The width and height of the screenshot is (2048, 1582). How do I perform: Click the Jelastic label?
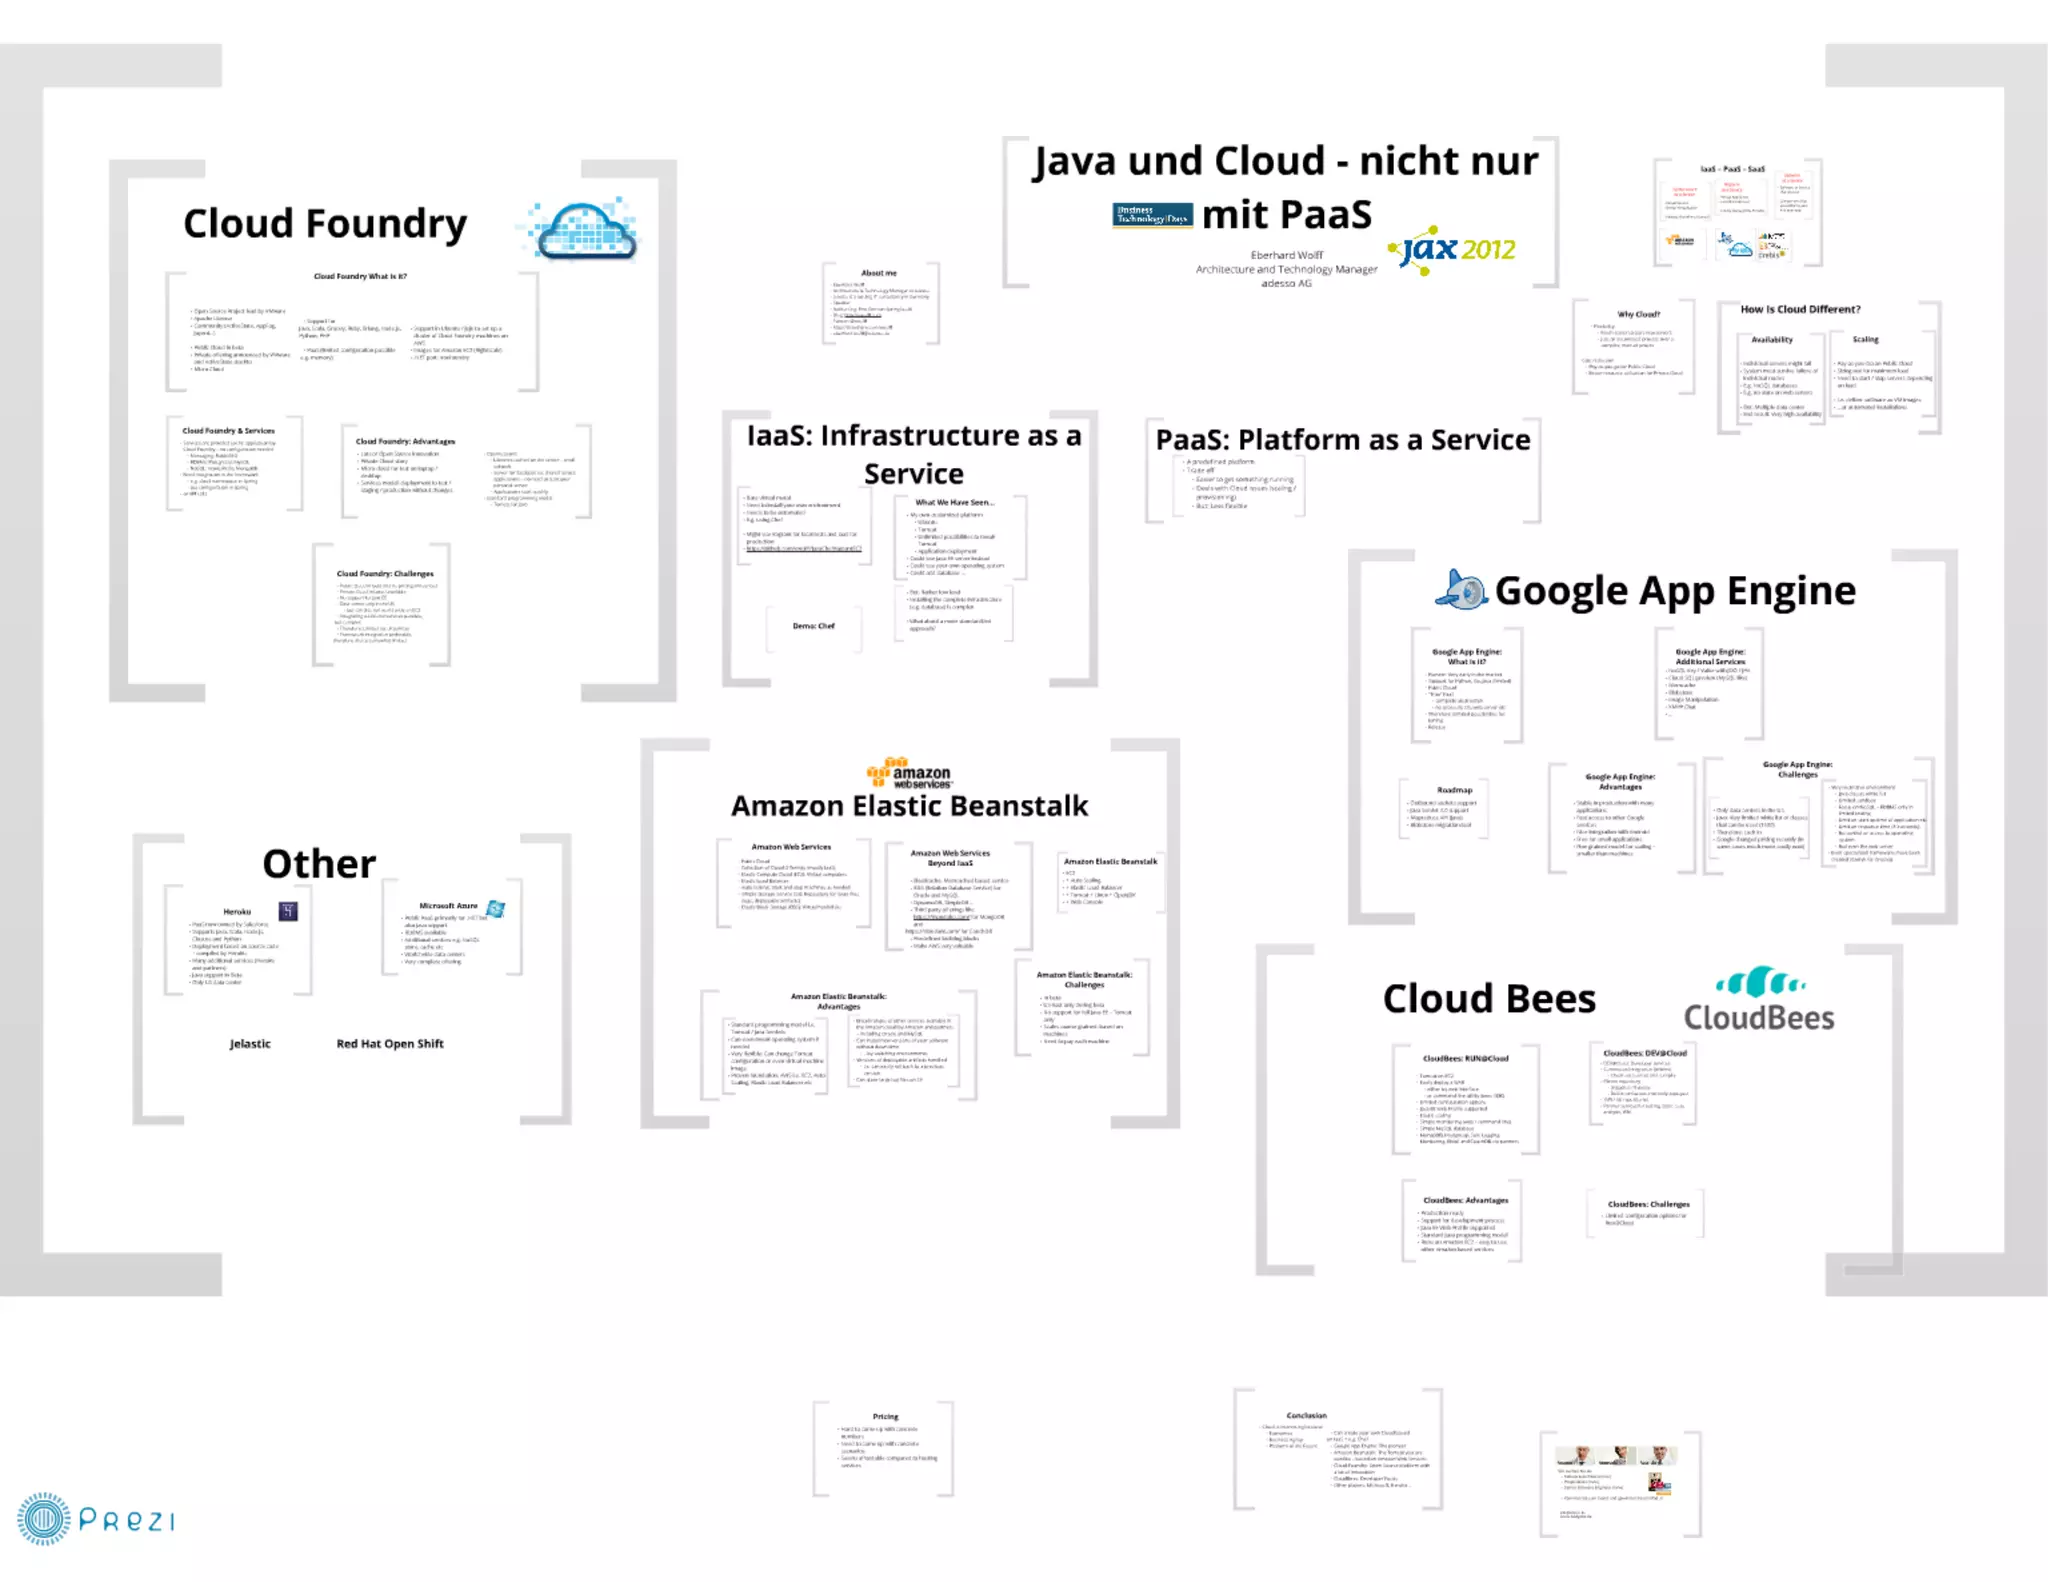pyautogui.click(x=250, y=1044)
